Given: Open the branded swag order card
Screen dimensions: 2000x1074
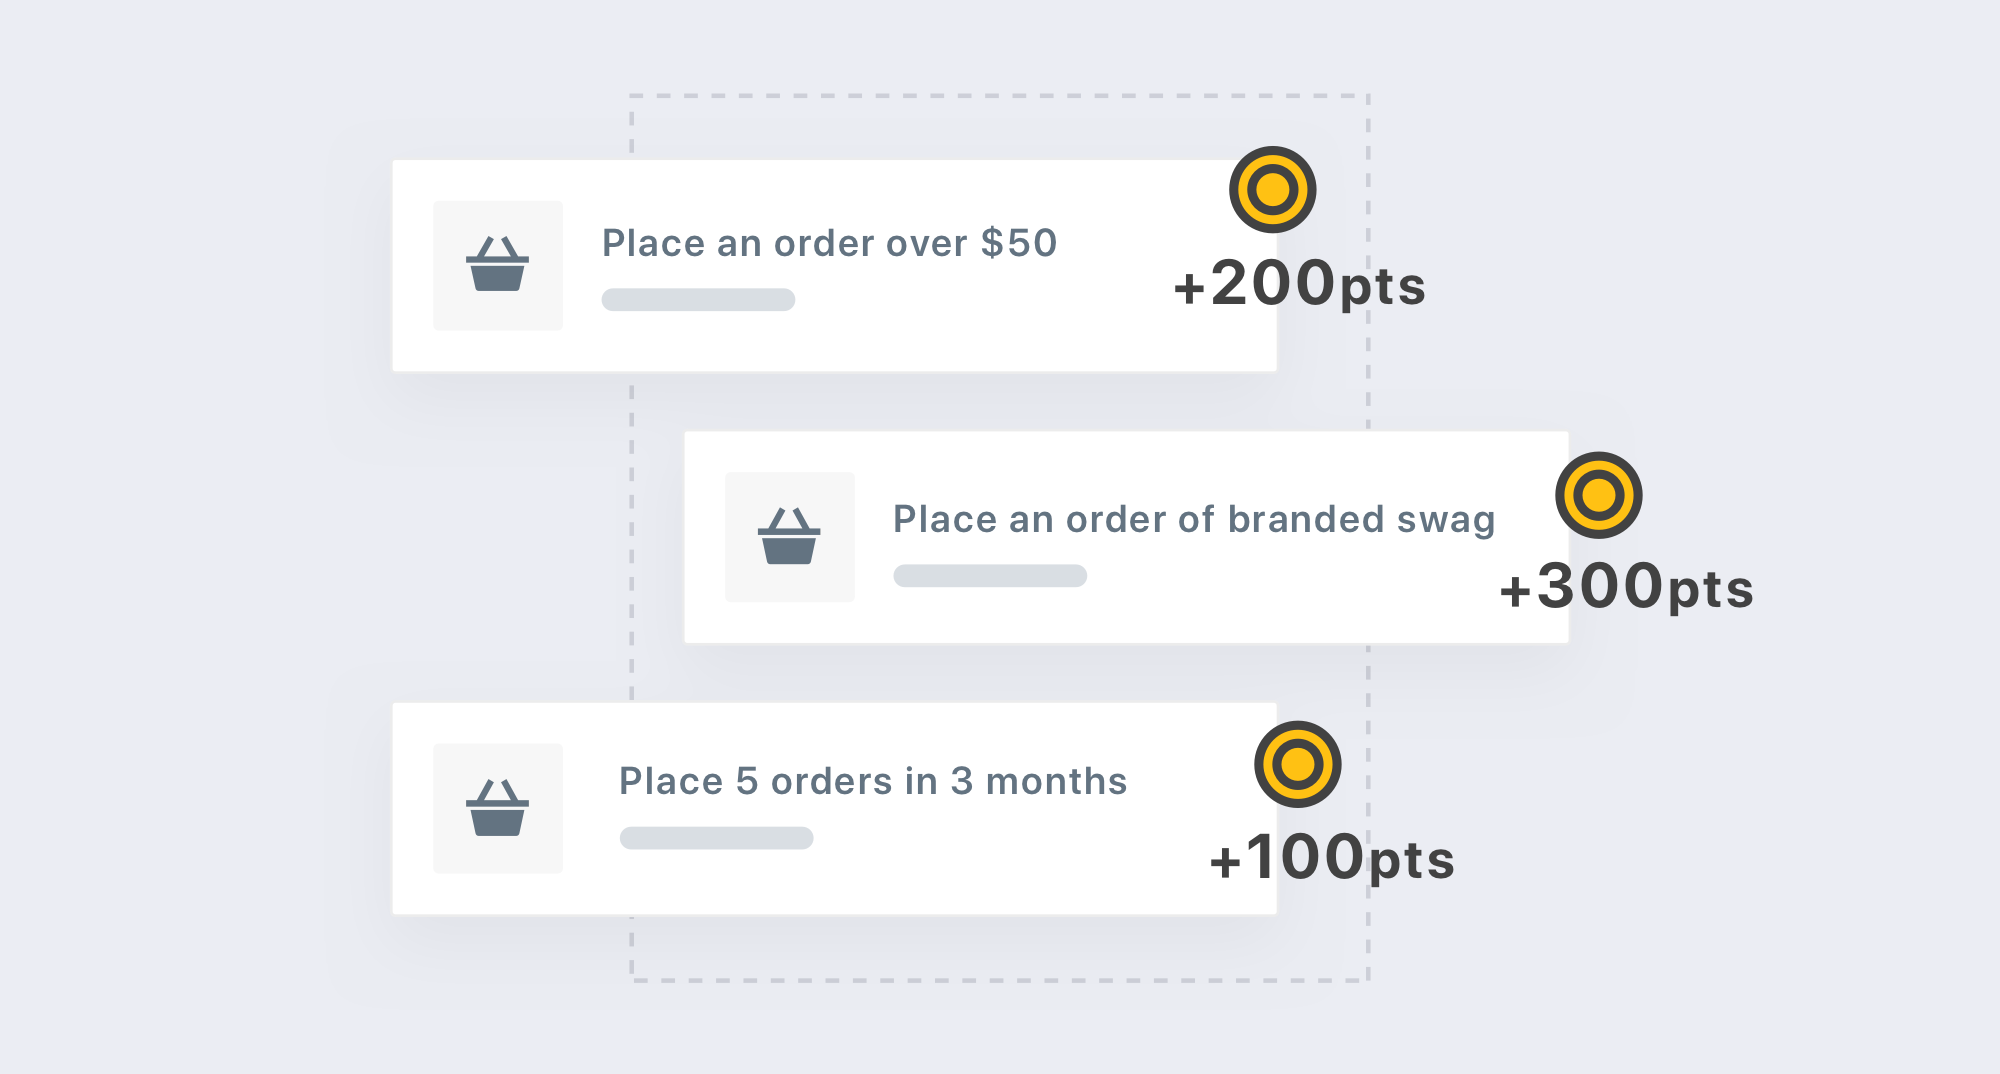Looking at the screenshot, I should 1126,537.
